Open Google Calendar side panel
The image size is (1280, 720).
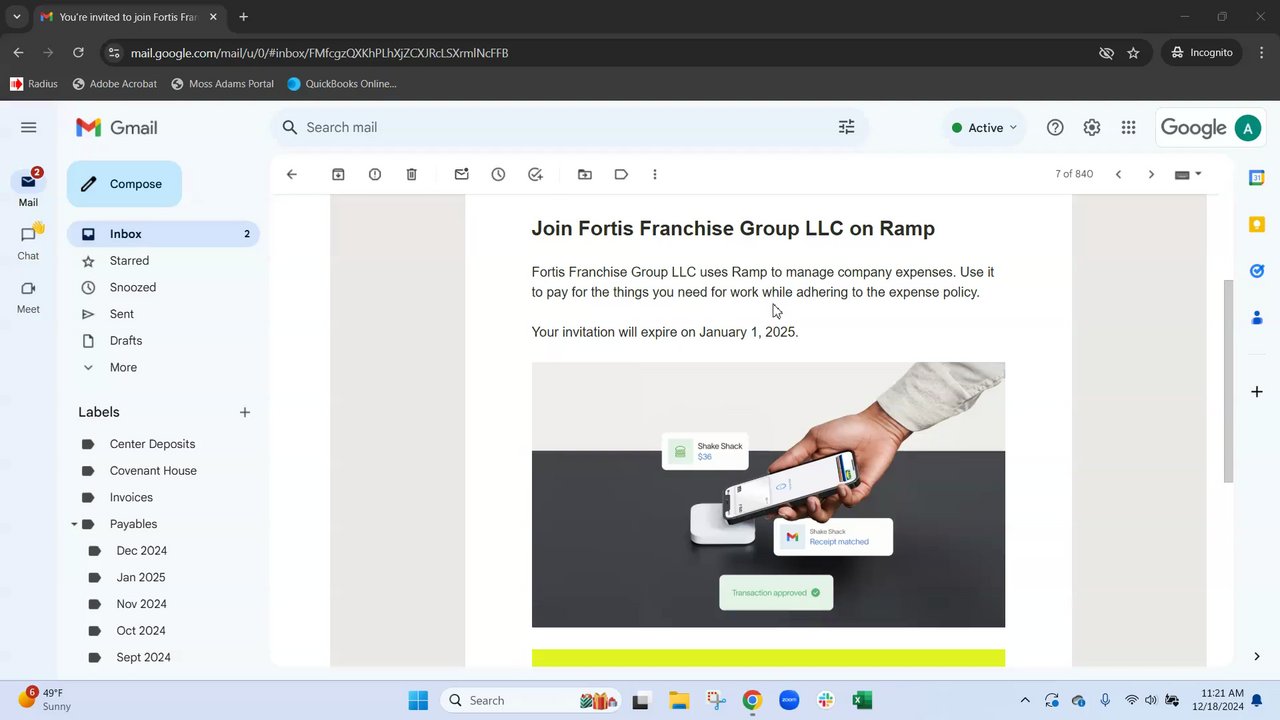tap(1257, 177)
